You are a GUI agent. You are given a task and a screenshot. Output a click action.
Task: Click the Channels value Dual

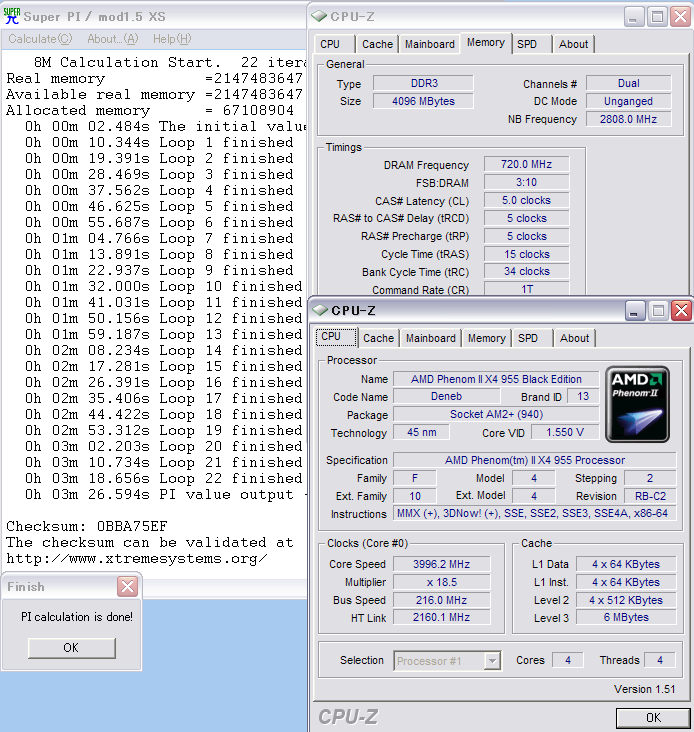pyautogui.click(x=628, y=83)
